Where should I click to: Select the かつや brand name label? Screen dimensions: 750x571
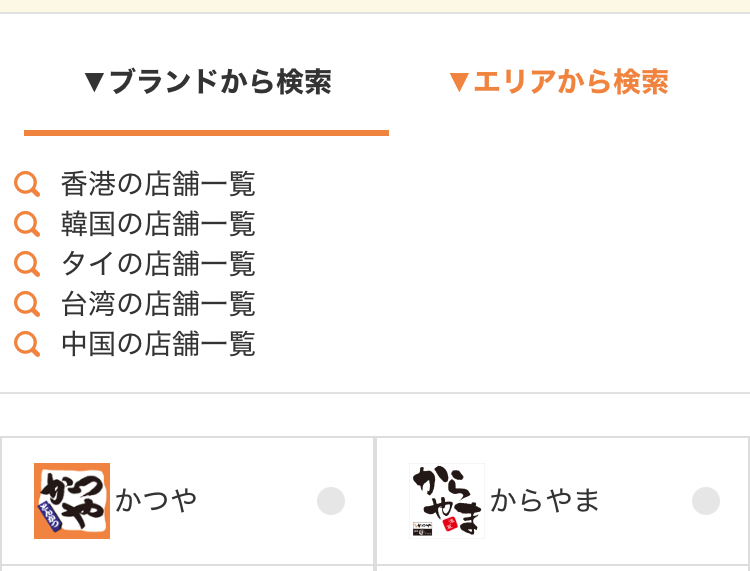[157, 500]
